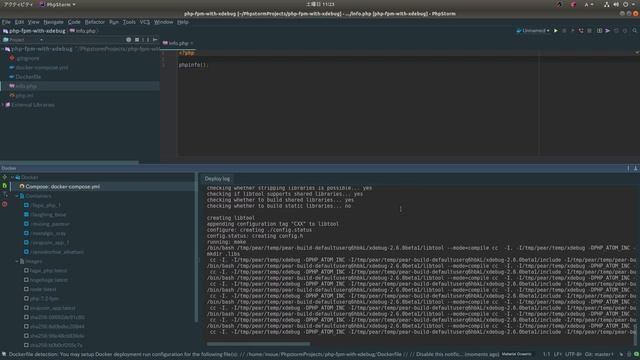This screenshot has width=640, height=360.
Task: Collapse the Containers node
Action: point(17,196)
